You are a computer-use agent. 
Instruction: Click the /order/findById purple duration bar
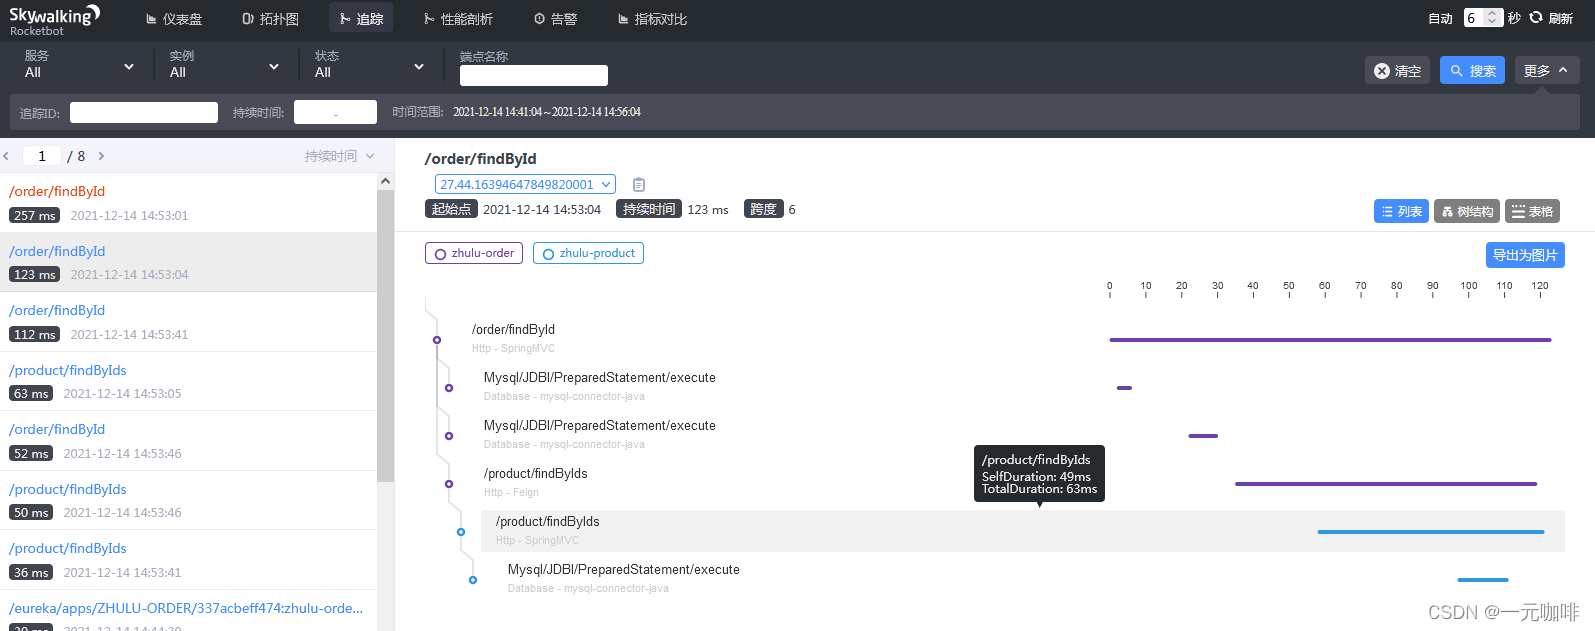[1330, 340]
